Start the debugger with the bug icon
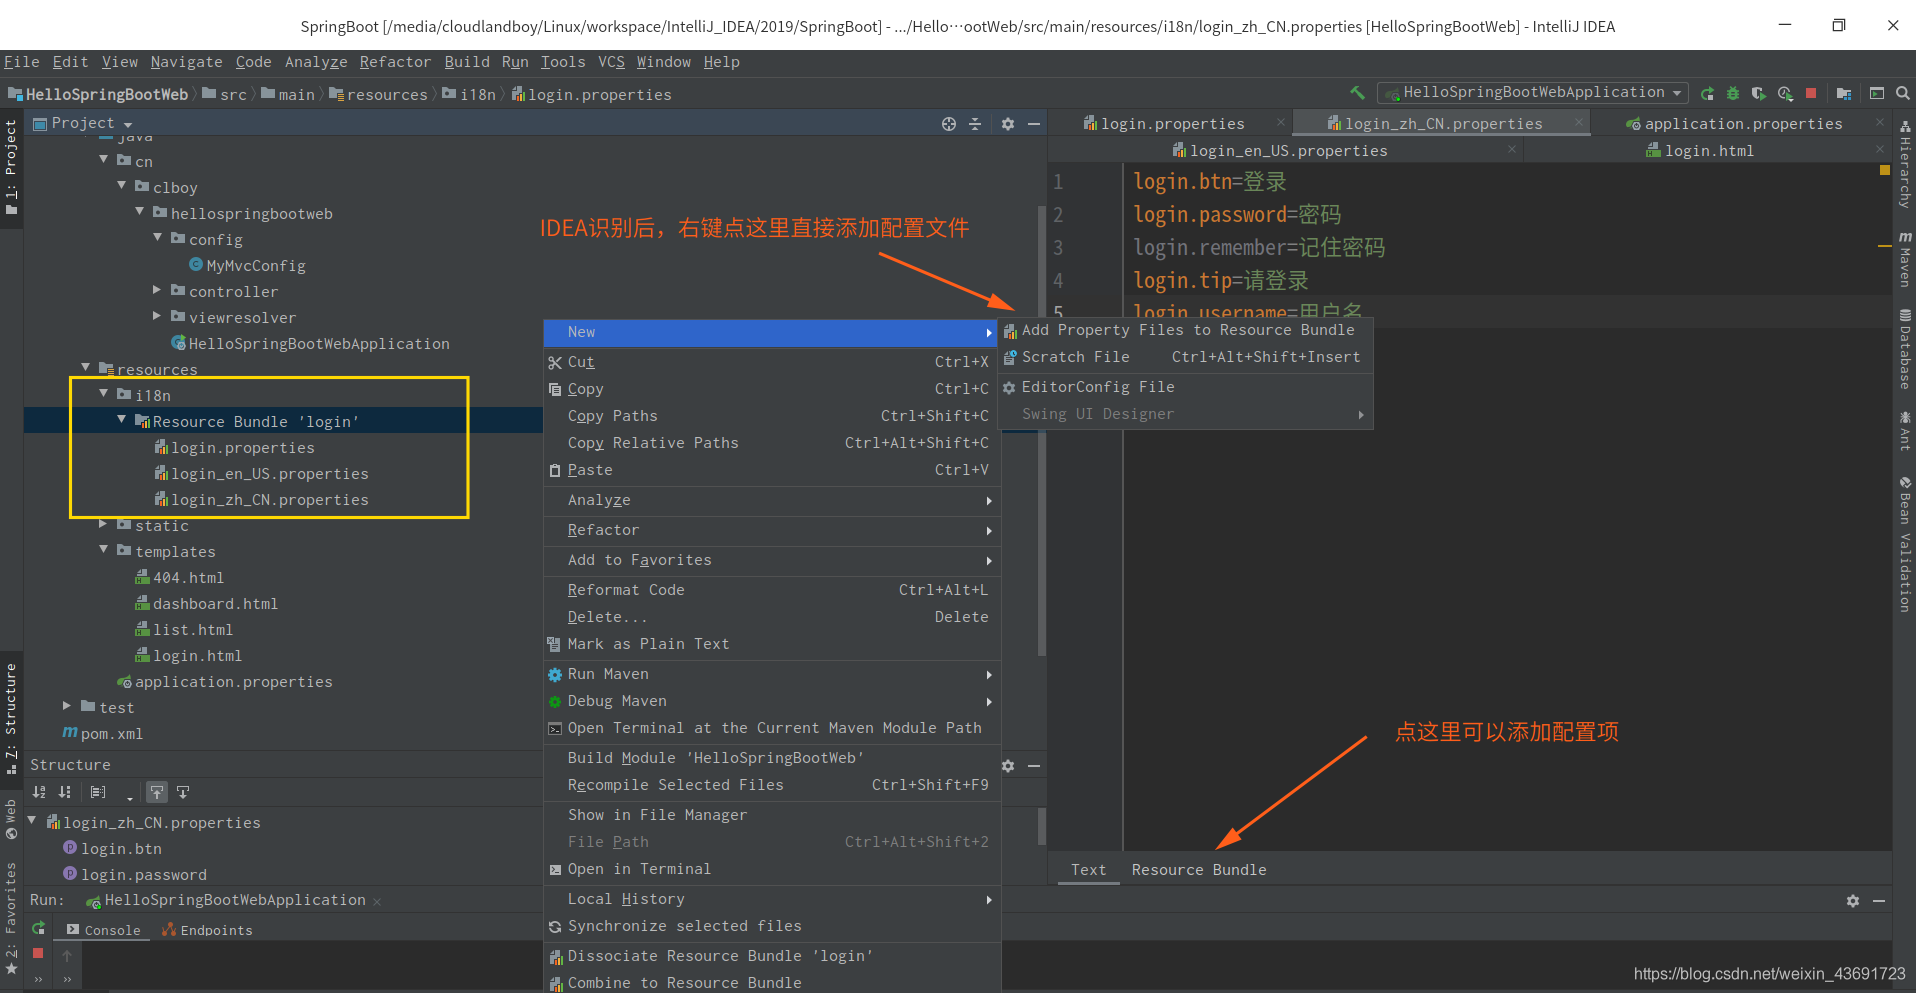This screenshot has height=993, width=1916. click(1733, 92)
